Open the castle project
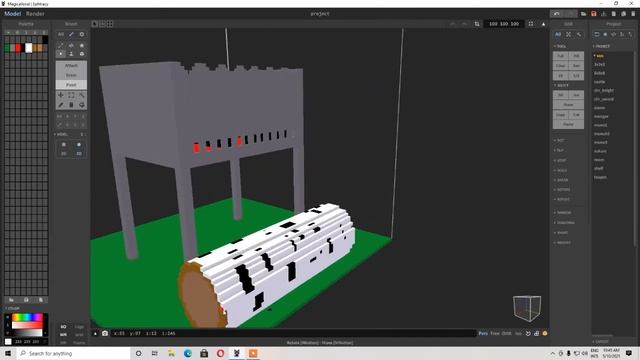The image size is (640, 360). [x=600, y=82]
